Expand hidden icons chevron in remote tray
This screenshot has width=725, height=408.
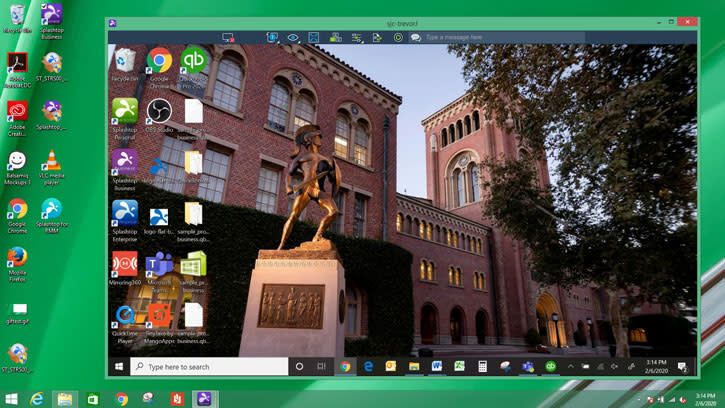(571, 367)
